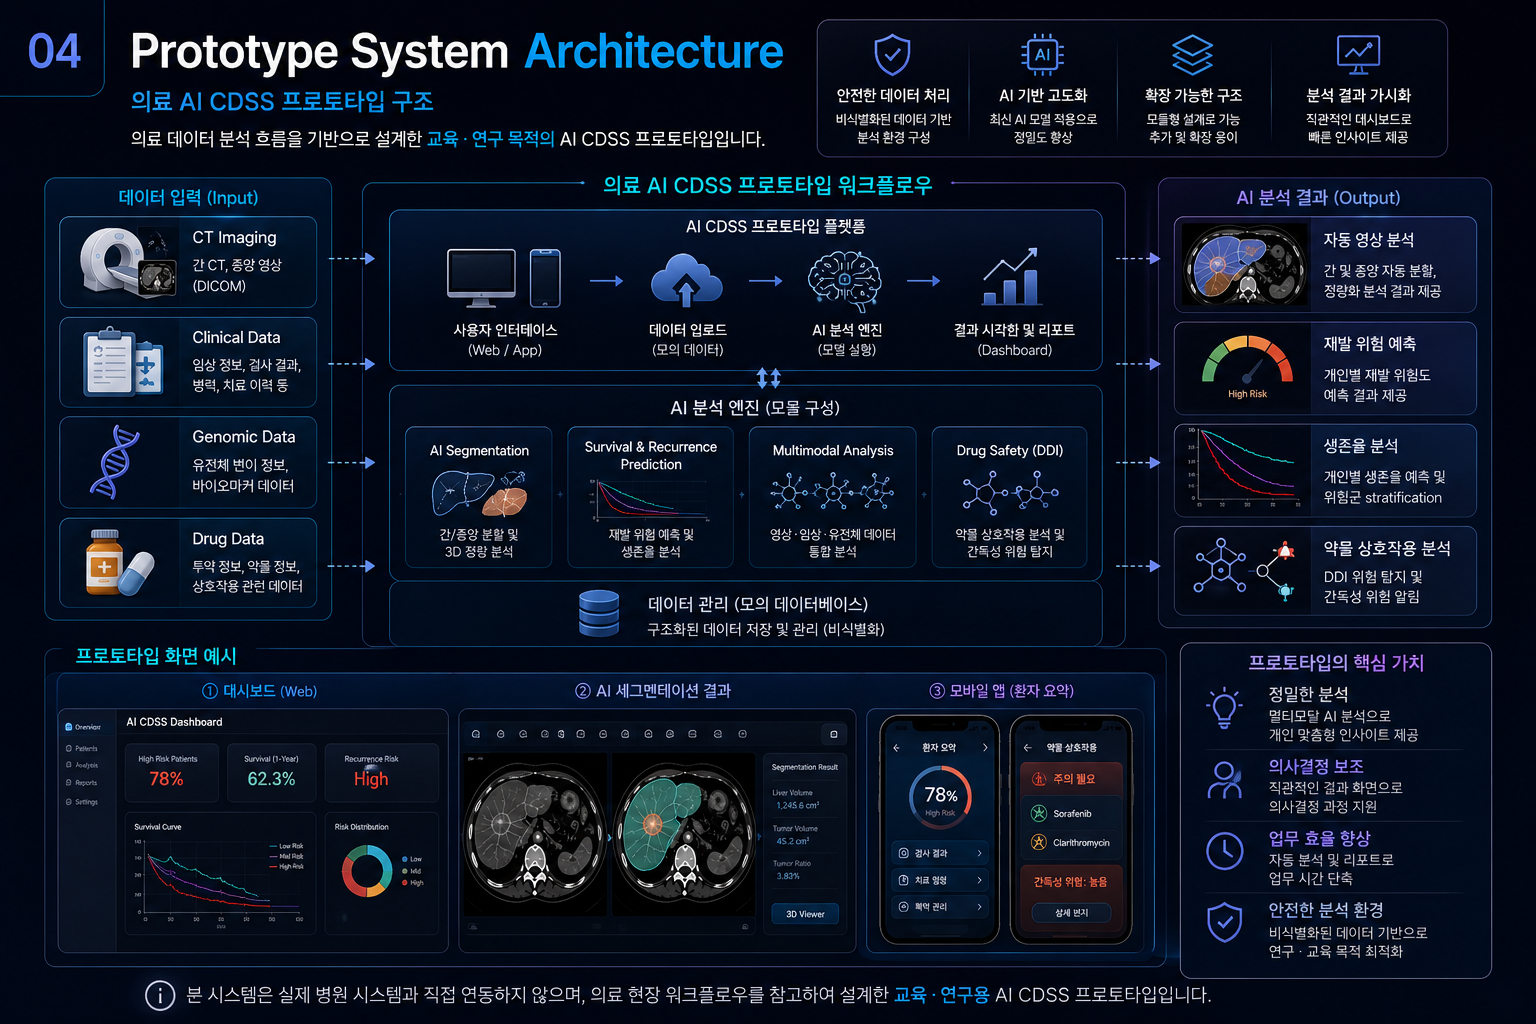Open Patients in dashboard sidebar
This screenshot has width=1536, height=1024.
(x=82, y=748)
